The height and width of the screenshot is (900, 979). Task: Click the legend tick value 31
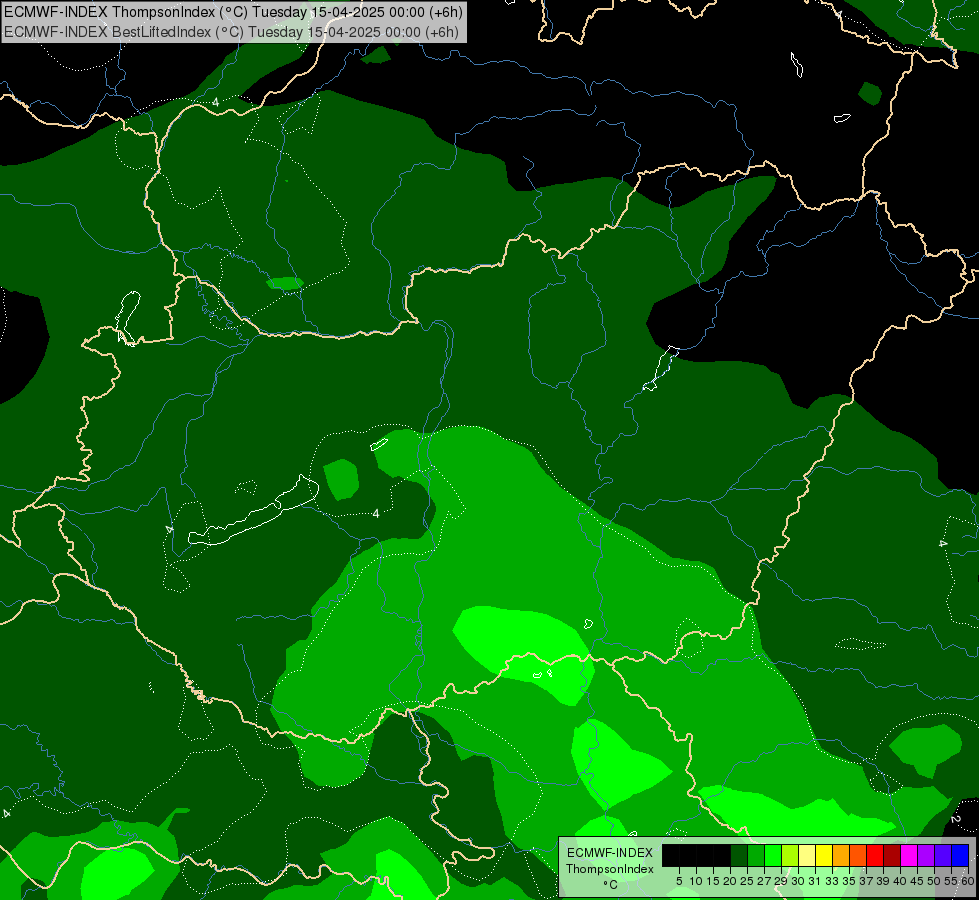click(x=815, y=881)
